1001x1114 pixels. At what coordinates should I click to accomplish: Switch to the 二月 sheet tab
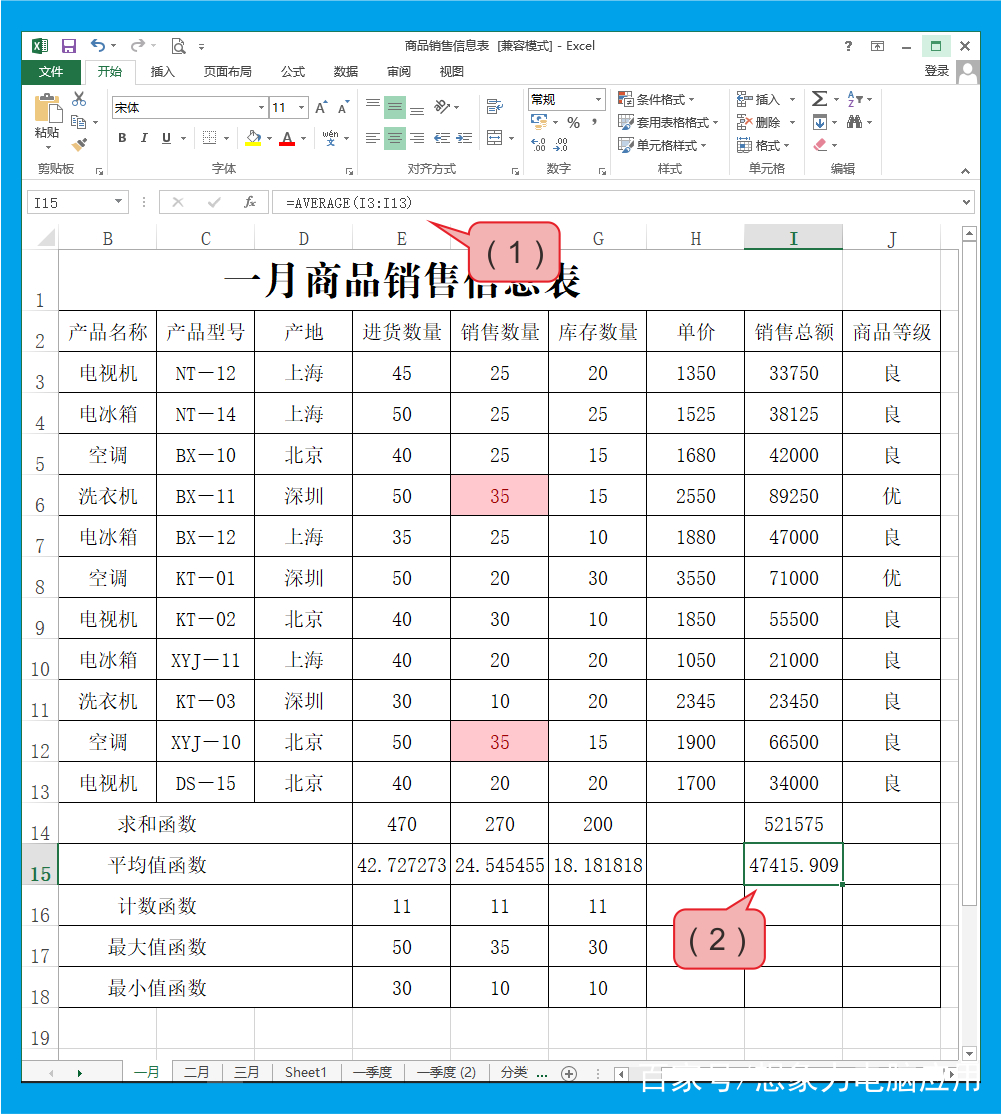point(196,1072)
